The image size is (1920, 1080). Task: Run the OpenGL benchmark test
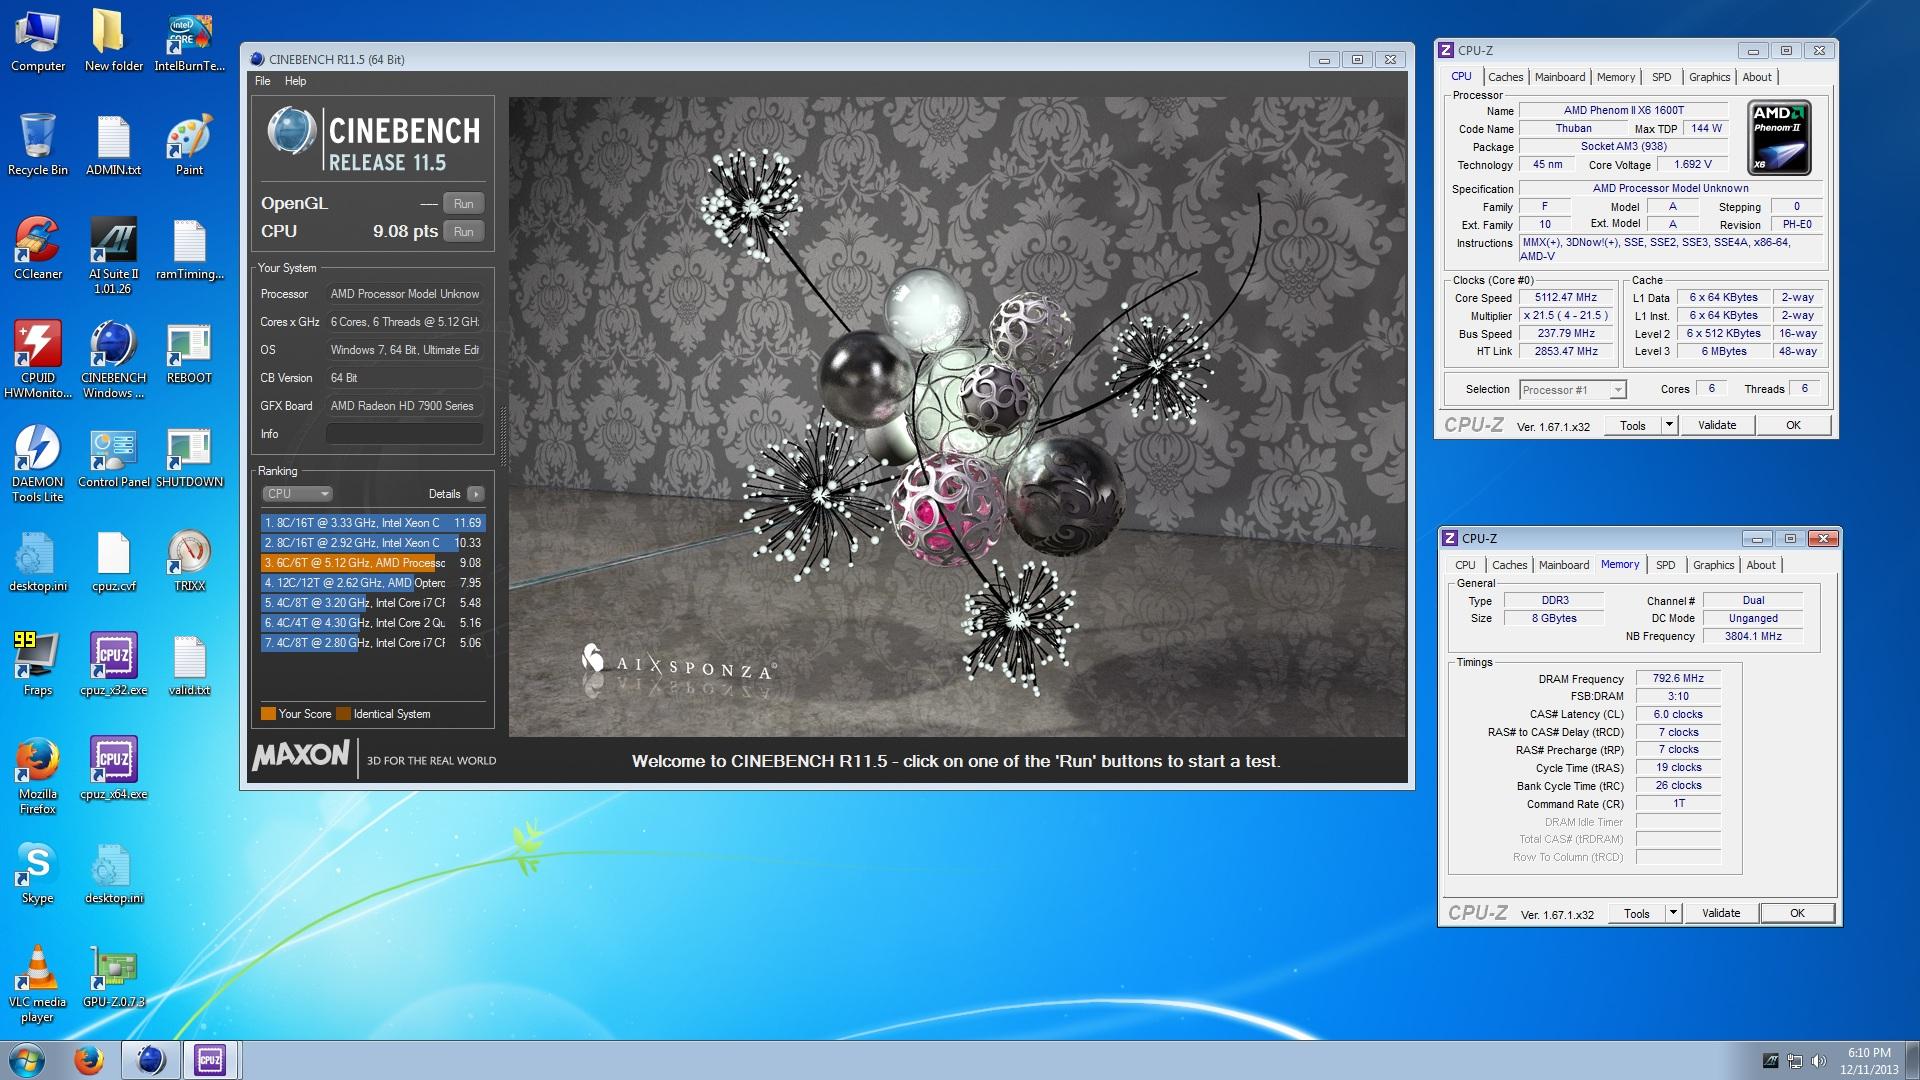pyautogui.click(x=463, y=204)
